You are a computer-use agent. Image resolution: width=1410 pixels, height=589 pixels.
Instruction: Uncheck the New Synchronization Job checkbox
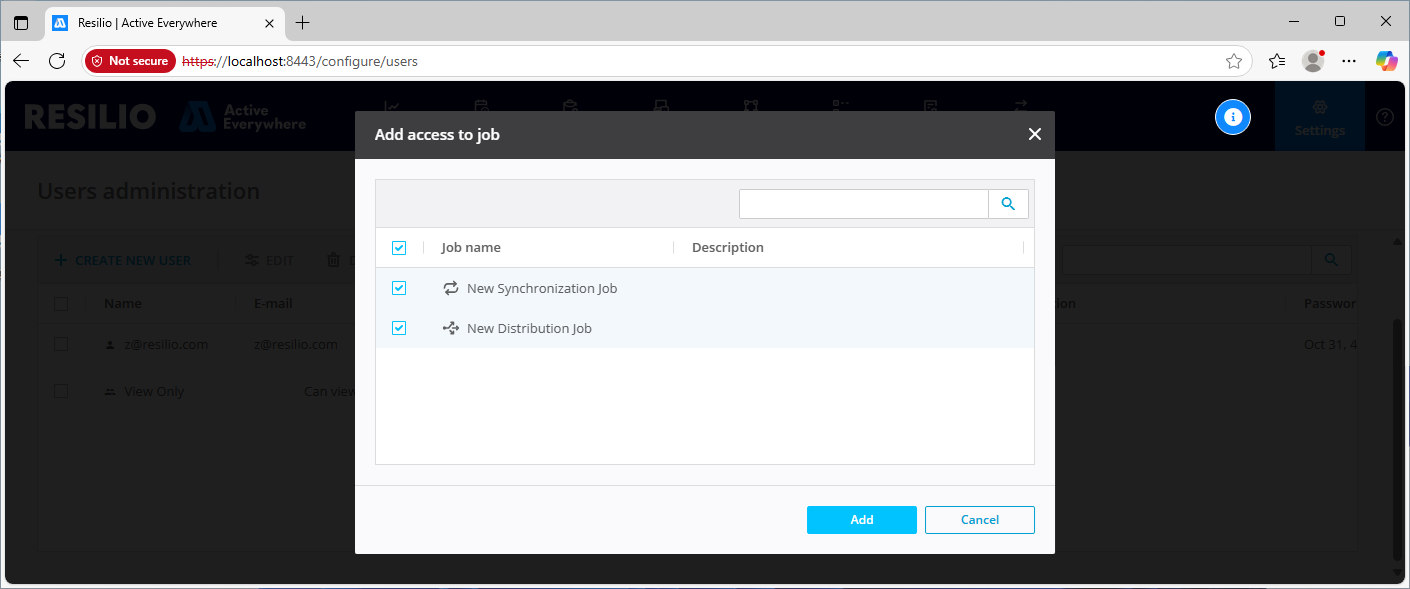[x=399, y=288]
